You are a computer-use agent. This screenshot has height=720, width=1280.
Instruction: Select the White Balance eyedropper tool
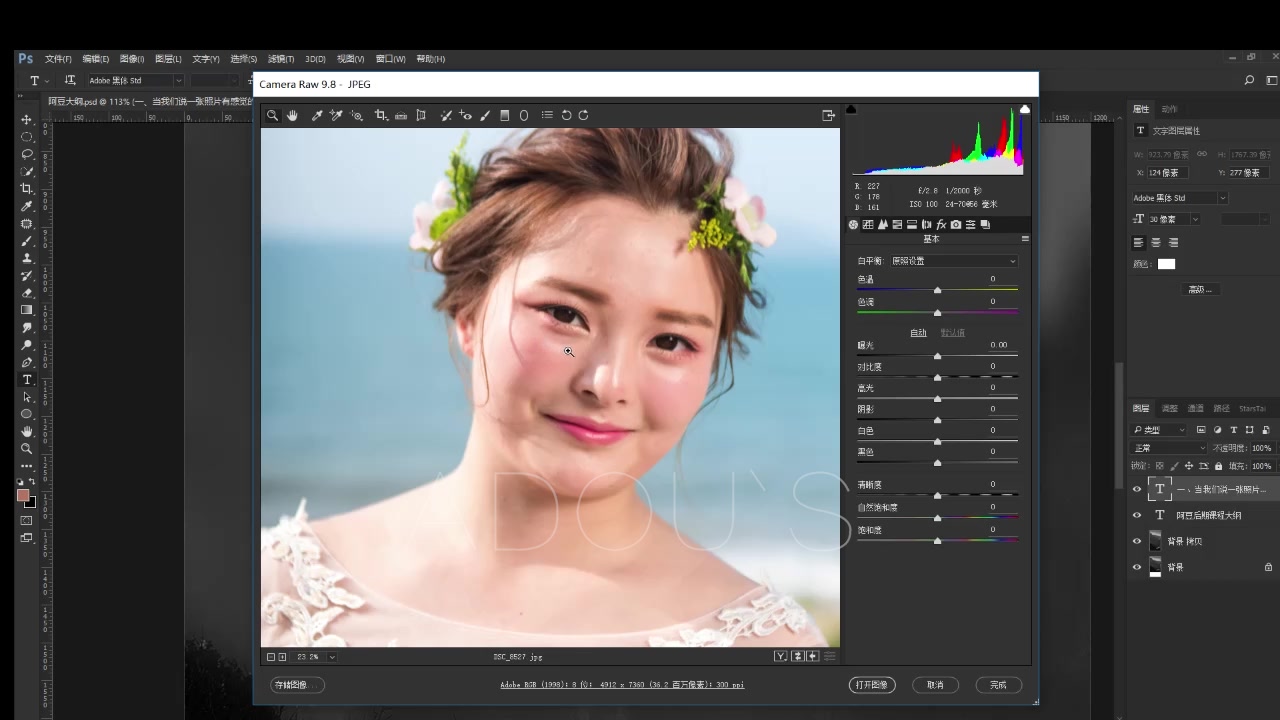click(317, 116)
